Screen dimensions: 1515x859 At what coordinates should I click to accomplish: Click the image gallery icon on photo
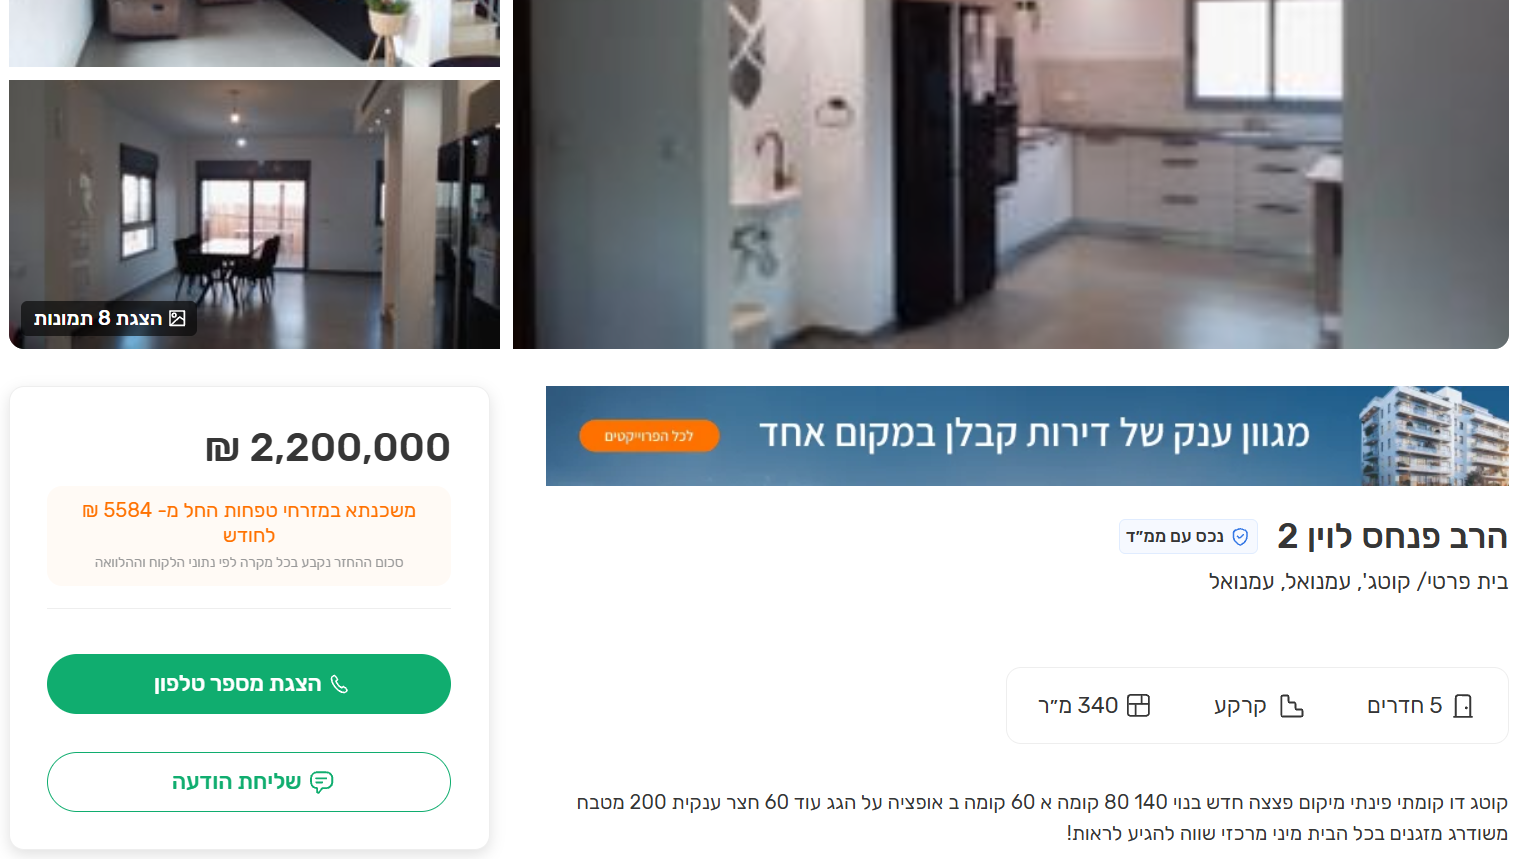(177, 318)
